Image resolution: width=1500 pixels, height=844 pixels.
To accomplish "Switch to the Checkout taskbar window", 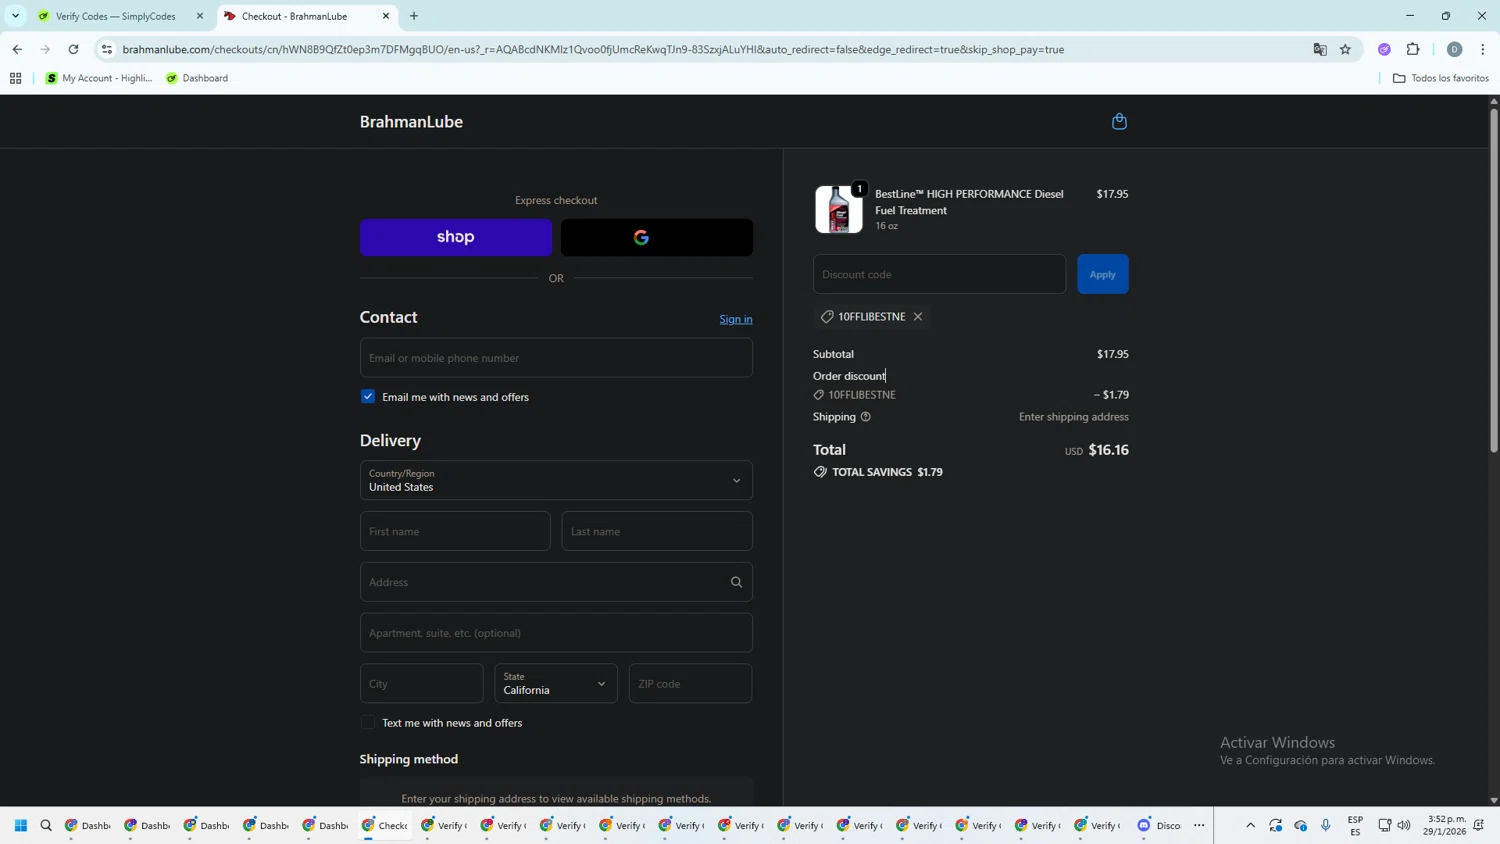I will [x=386, y=826].
